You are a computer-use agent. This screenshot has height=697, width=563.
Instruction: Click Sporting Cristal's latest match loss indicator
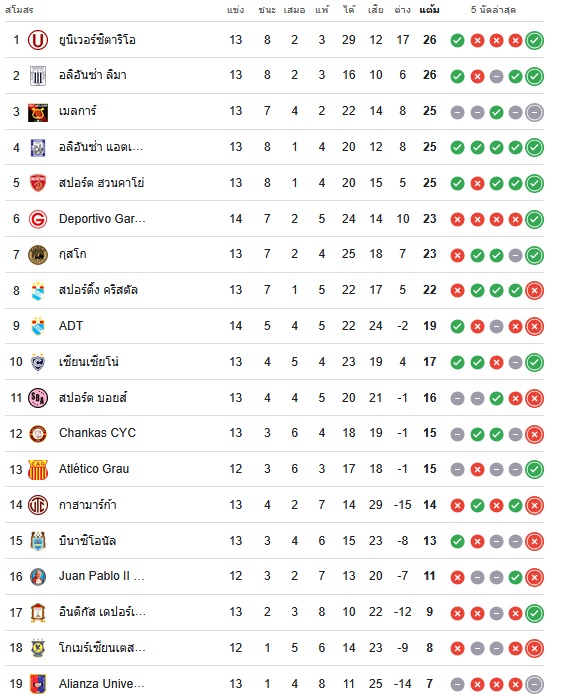(535, 291)
